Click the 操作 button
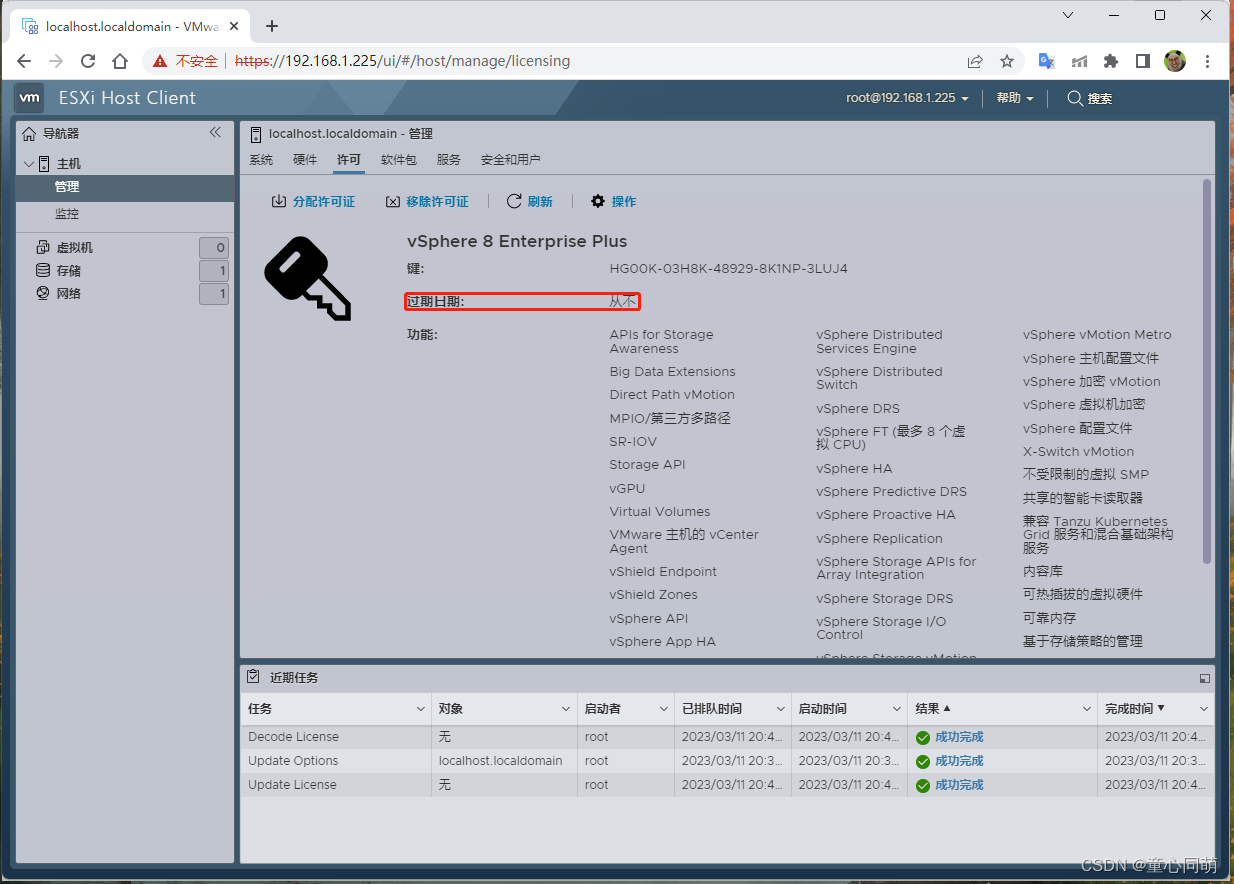Image resolution: width=1234 pixels, height=884 pixels. (613, 201)
